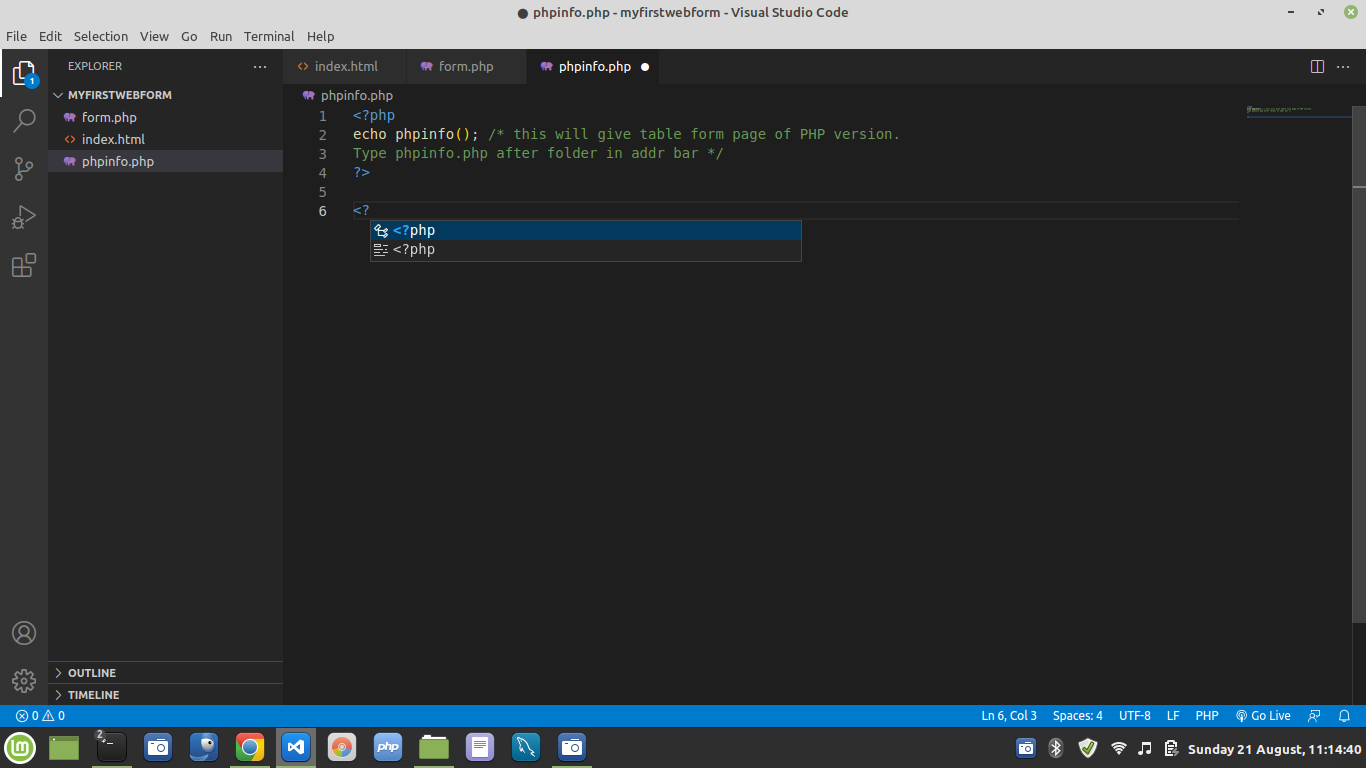Click the errors and warnings indicator
Screen dimensions: 1366x768
pyautogui.click(x=40, y=716)
